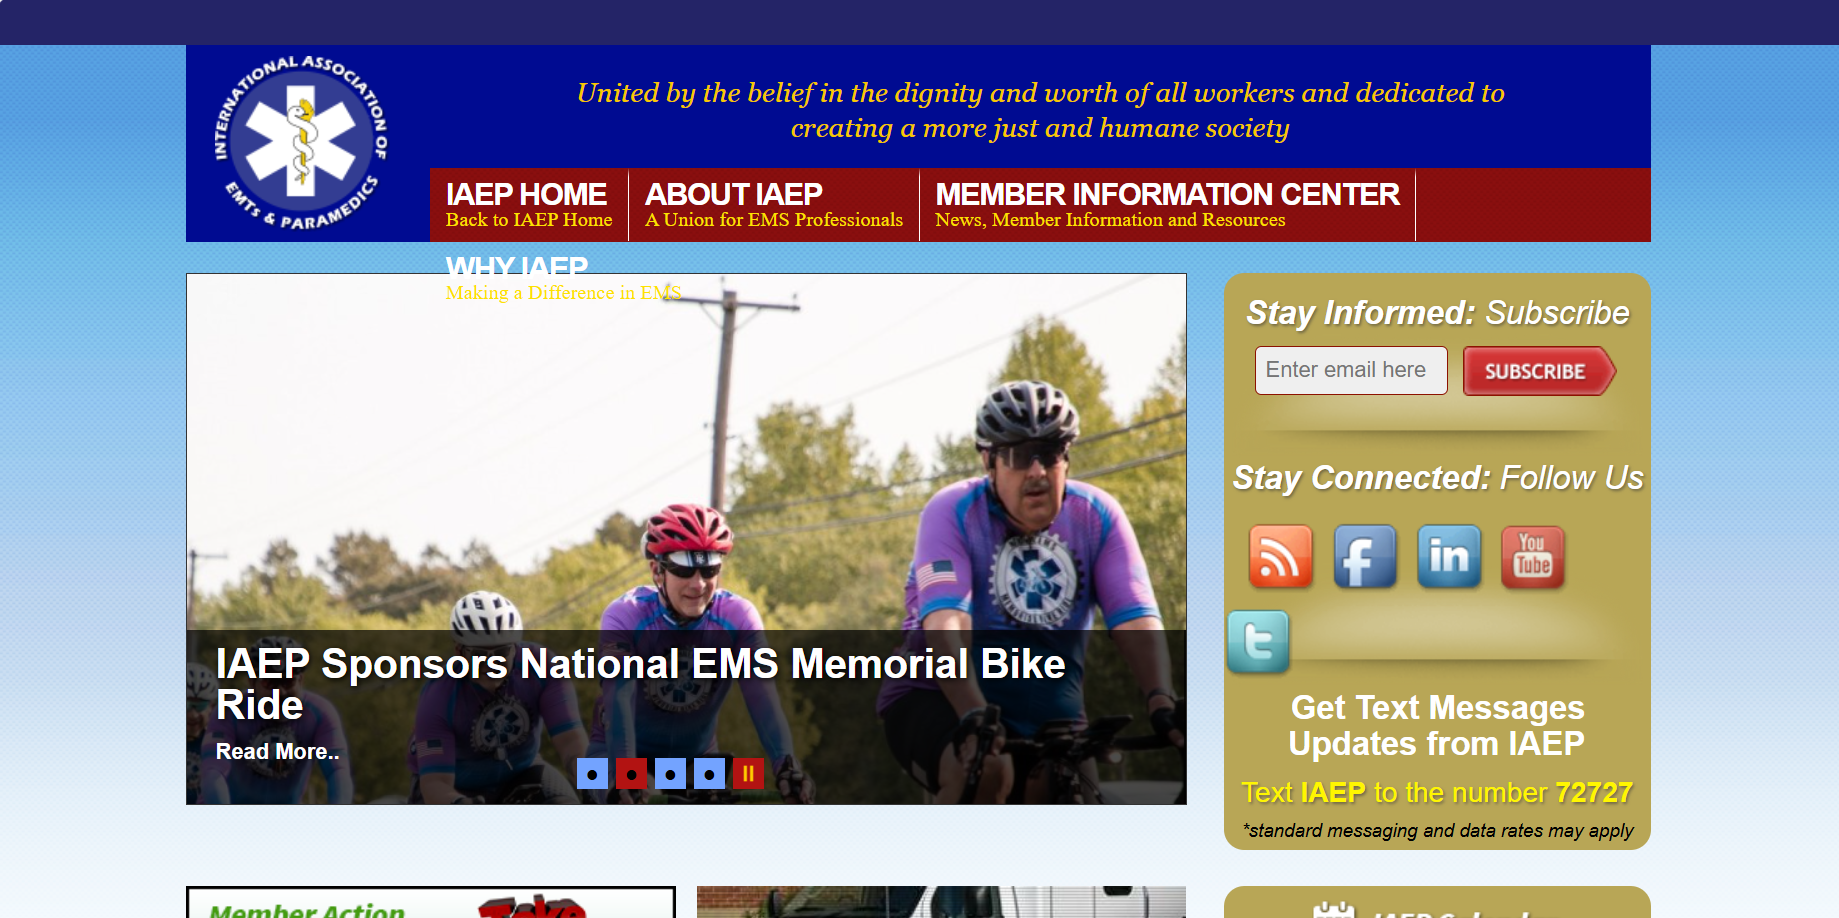Open the LinkedIn icon
Screen dimensions: 1839x918
[x=1448, y=556]
